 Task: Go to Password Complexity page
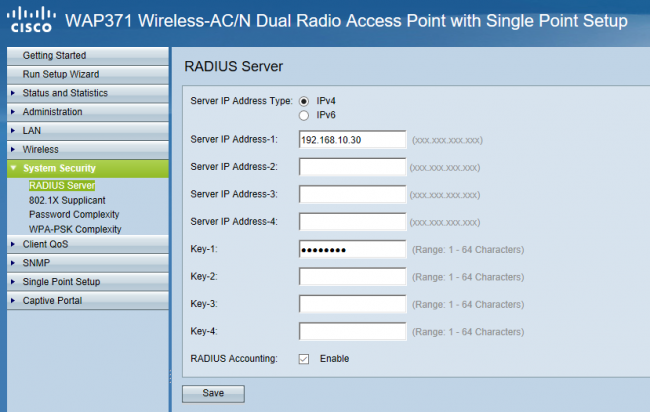click(74, 215)
